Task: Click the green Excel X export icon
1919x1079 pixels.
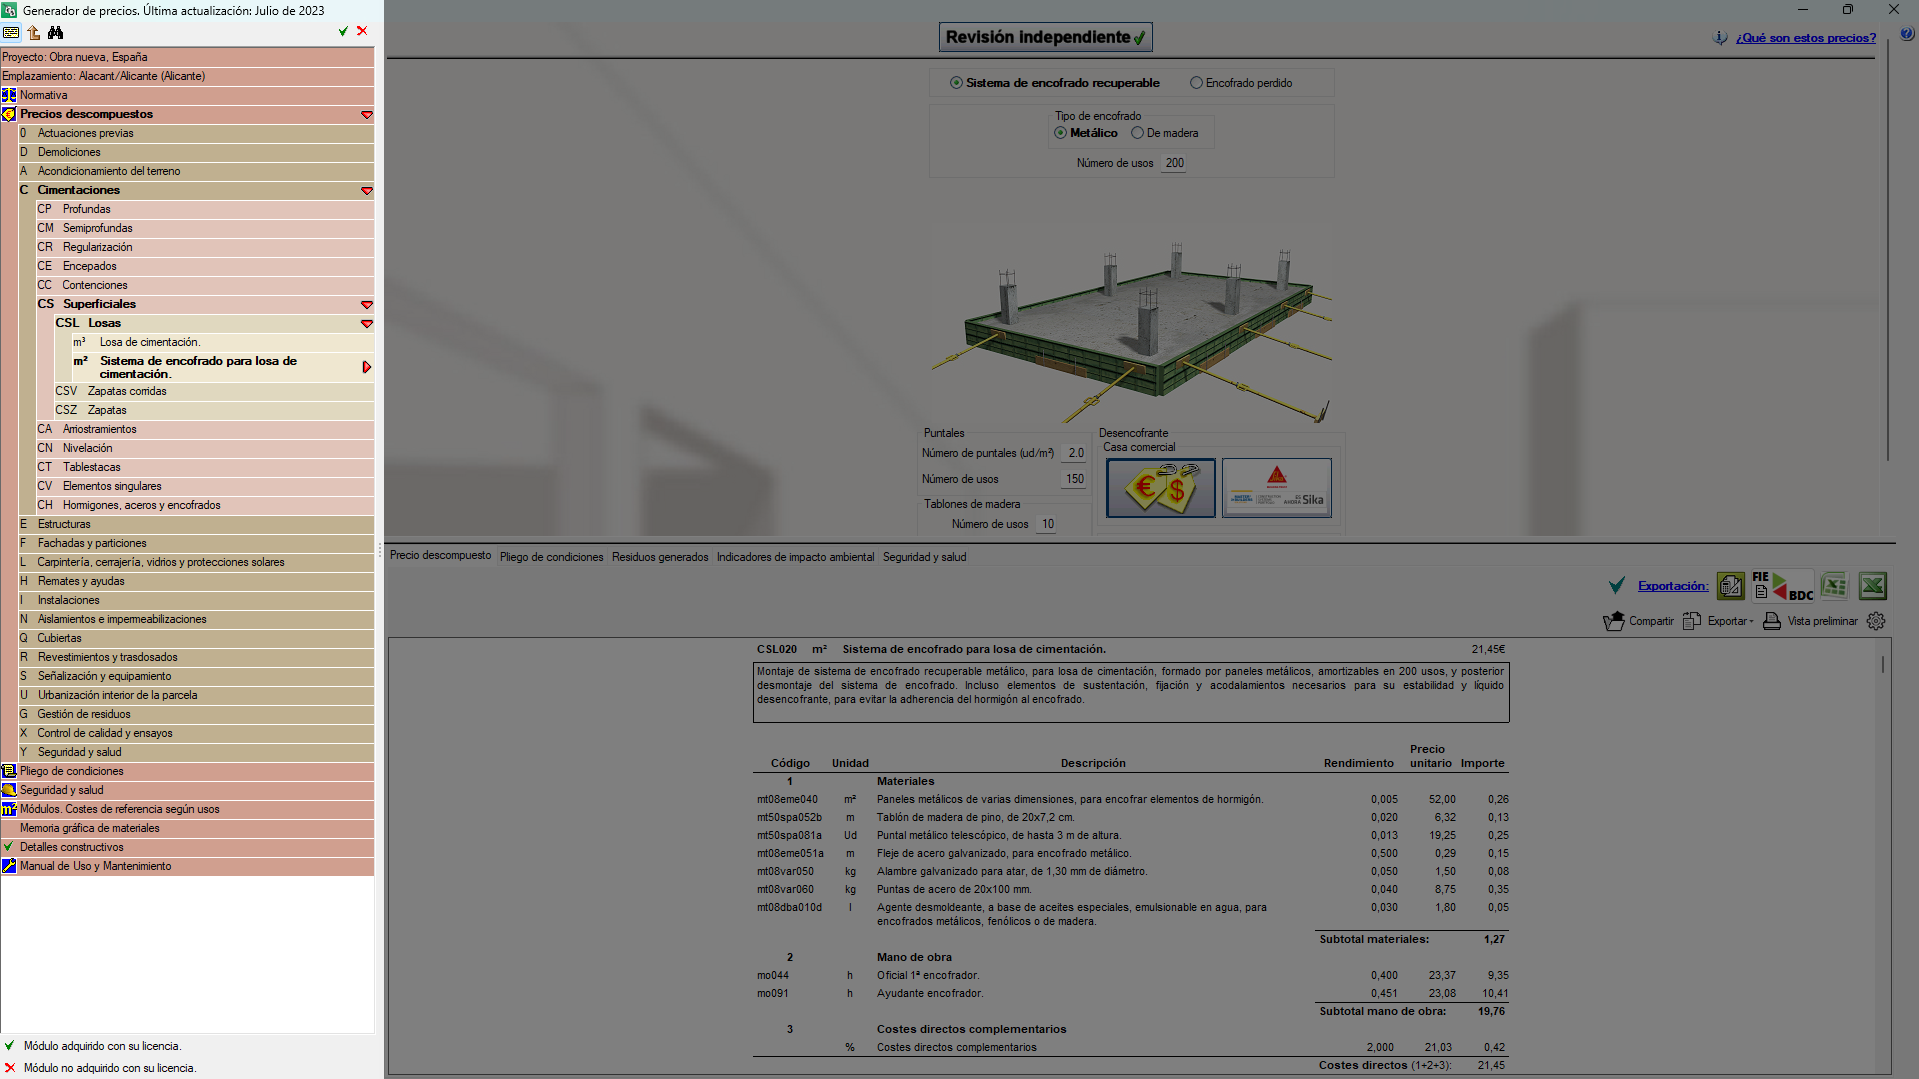Action: pos(1873,586)
